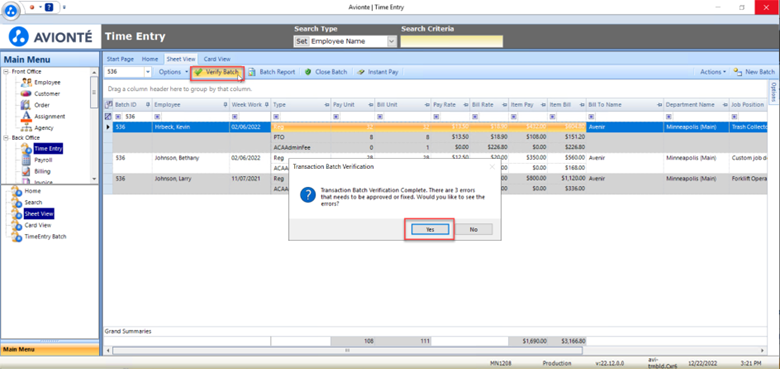The image size is (780, 369).
Task: Open the Home icon in lower navigation panel
Action: [16, 191]
